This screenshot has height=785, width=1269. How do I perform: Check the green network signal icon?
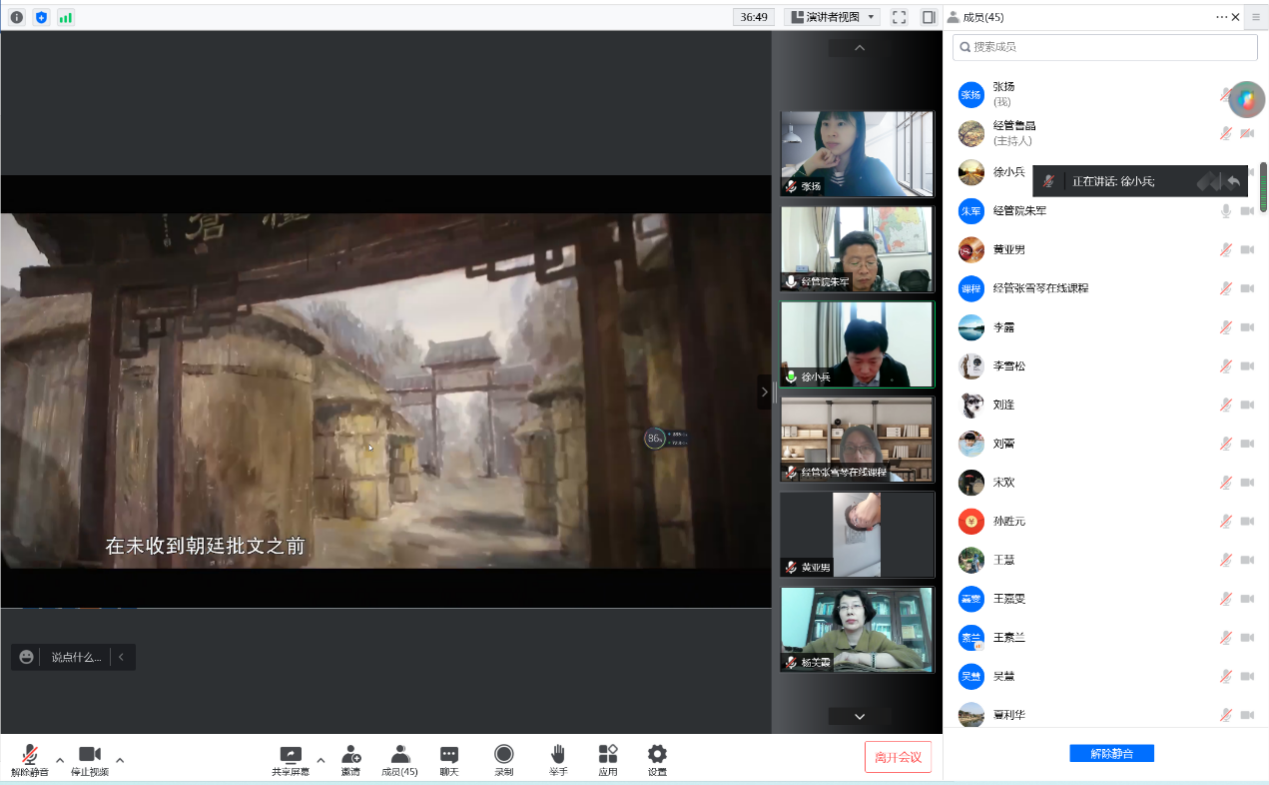[x=66, y=17]
